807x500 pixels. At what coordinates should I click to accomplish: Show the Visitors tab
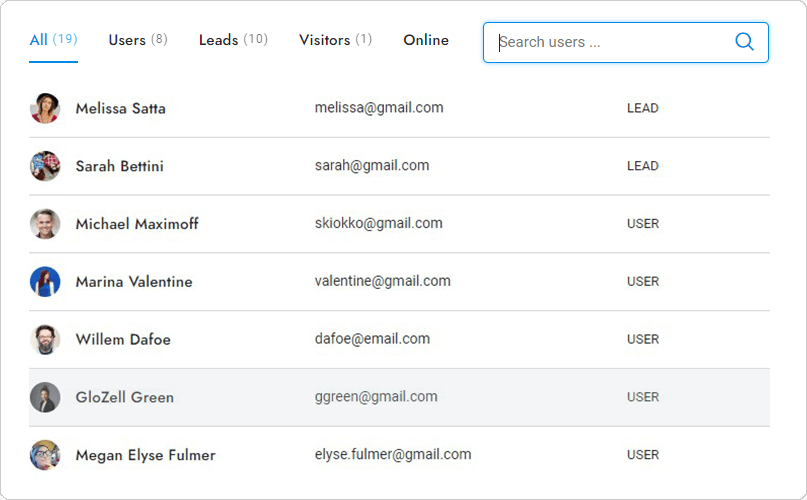[335, 40]
